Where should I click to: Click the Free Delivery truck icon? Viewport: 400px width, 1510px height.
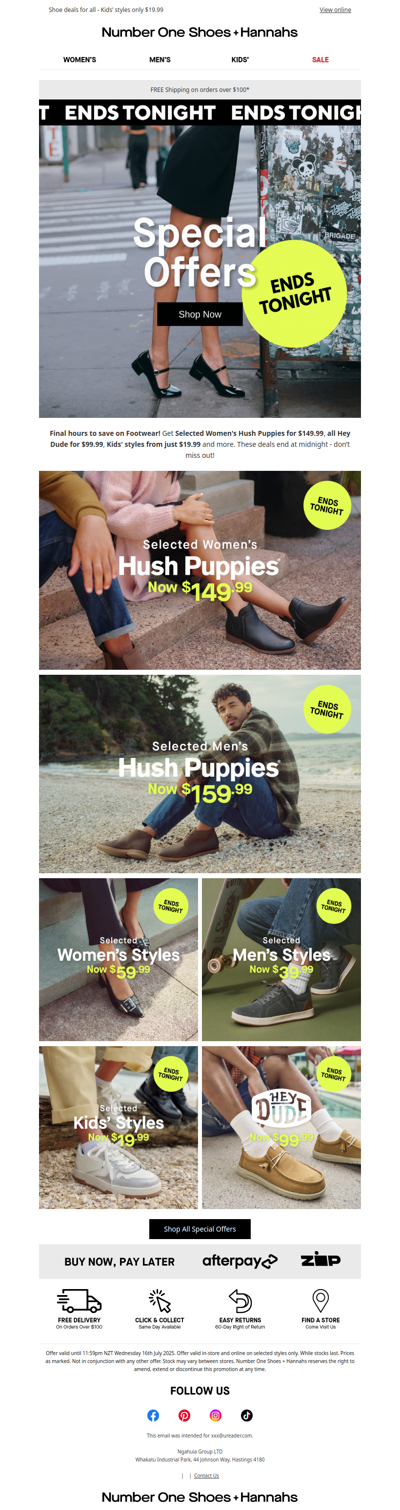[79, 1300]
